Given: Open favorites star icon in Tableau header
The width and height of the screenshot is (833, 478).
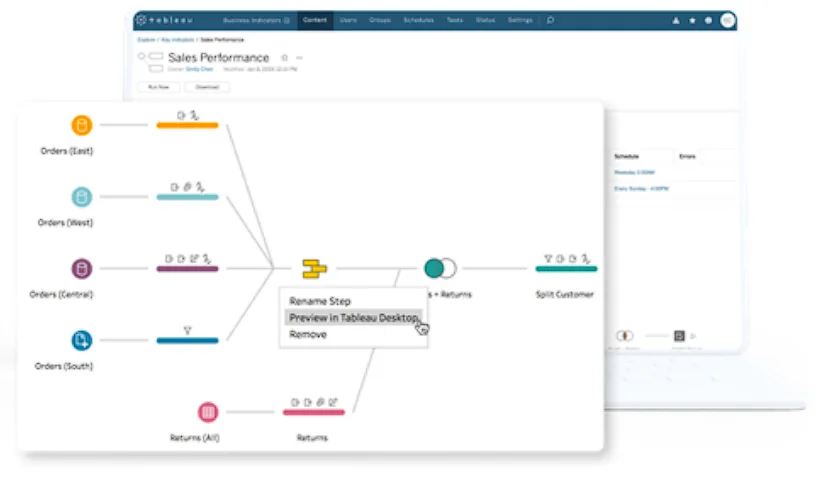Looking at the screenshot, I should click(x=692, y=21).
